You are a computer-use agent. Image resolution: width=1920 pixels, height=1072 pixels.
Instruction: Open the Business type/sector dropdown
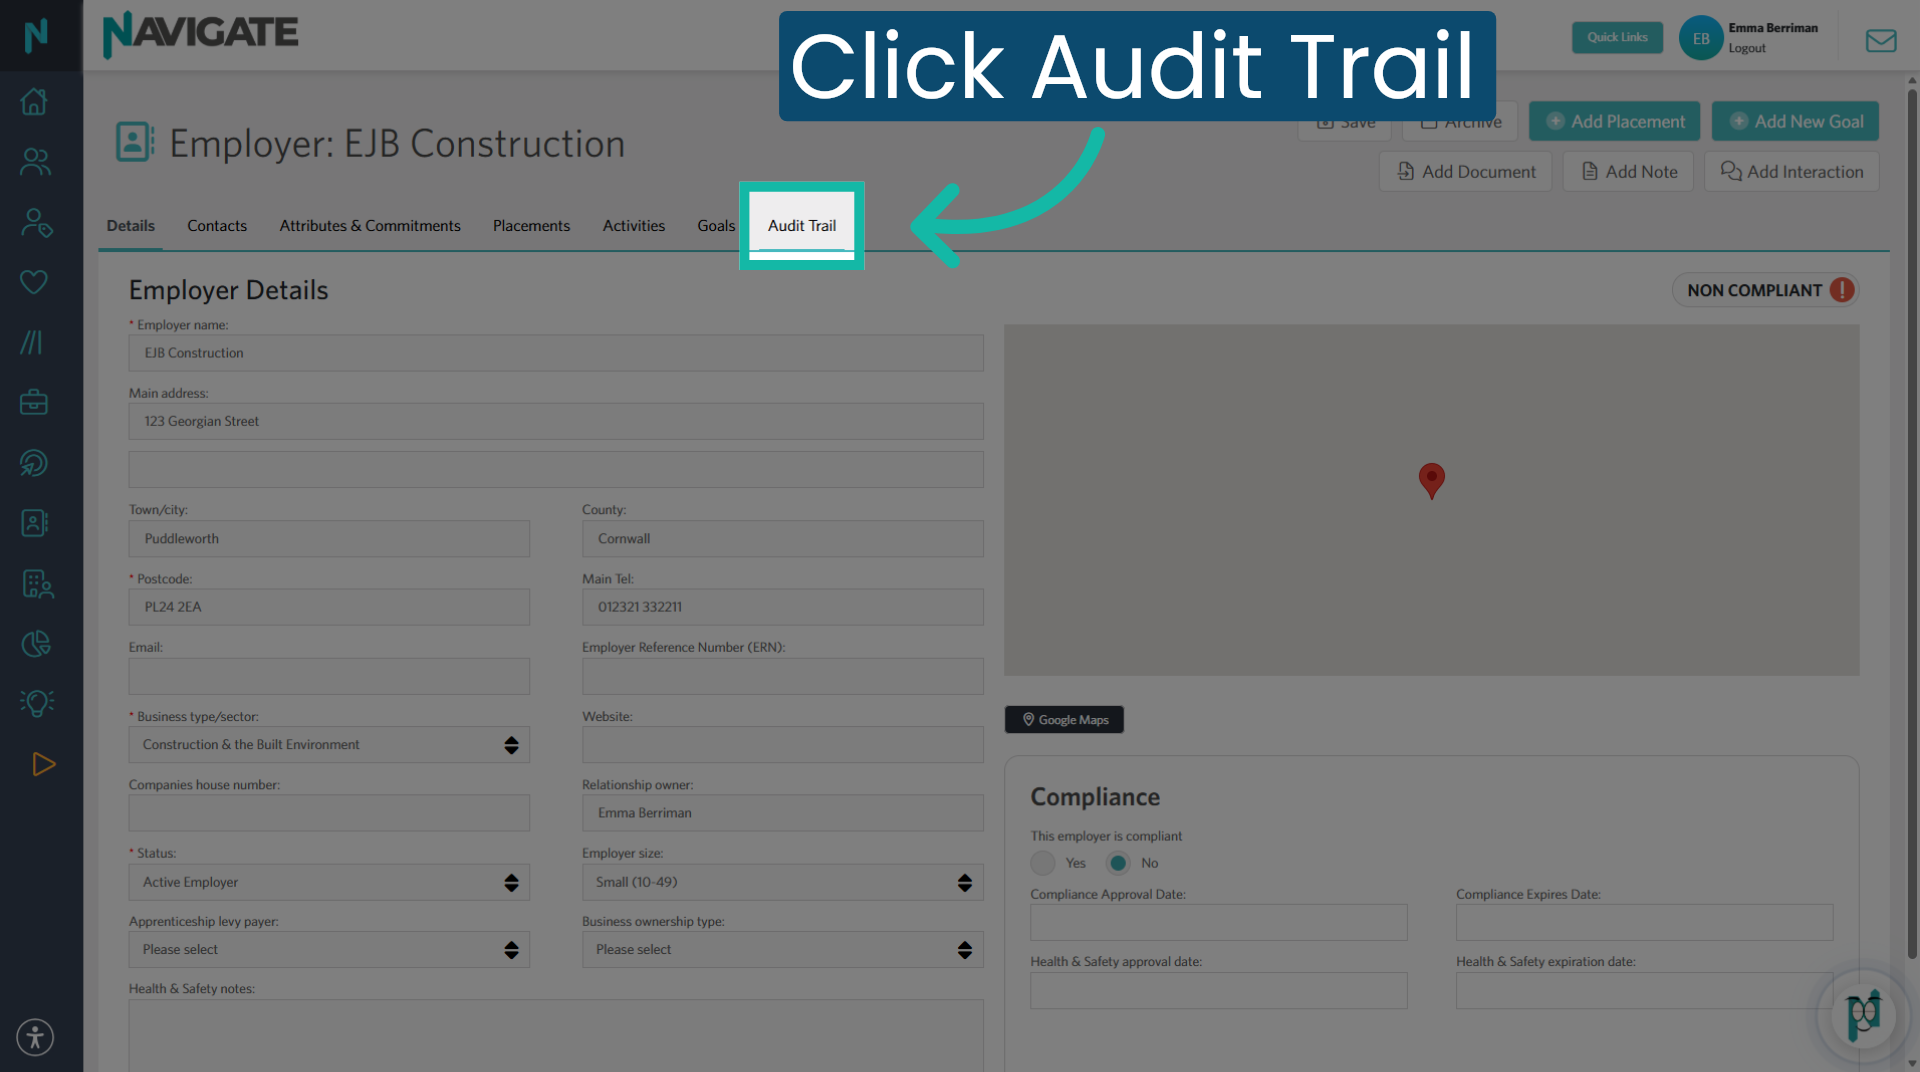pos(329,745)
